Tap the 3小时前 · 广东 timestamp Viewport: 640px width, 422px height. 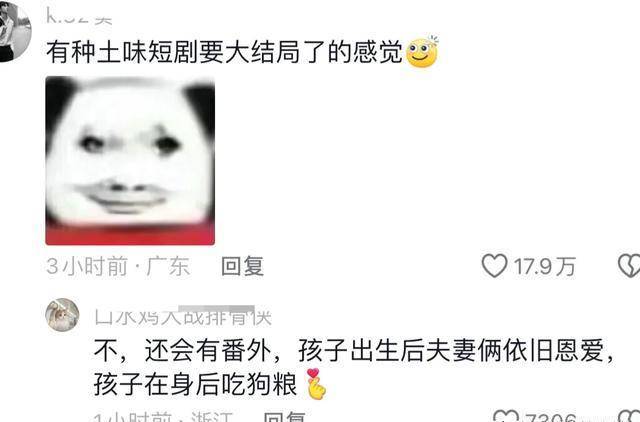coord(118,266)
